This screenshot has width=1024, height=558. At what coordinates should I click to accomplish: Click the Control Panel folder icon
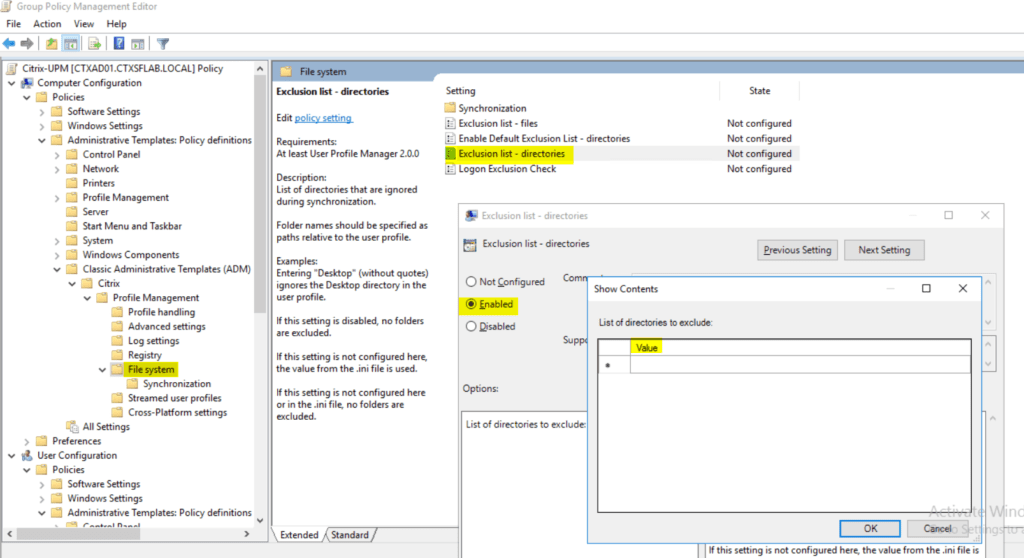pyautogui.click(x=72, y=154)
